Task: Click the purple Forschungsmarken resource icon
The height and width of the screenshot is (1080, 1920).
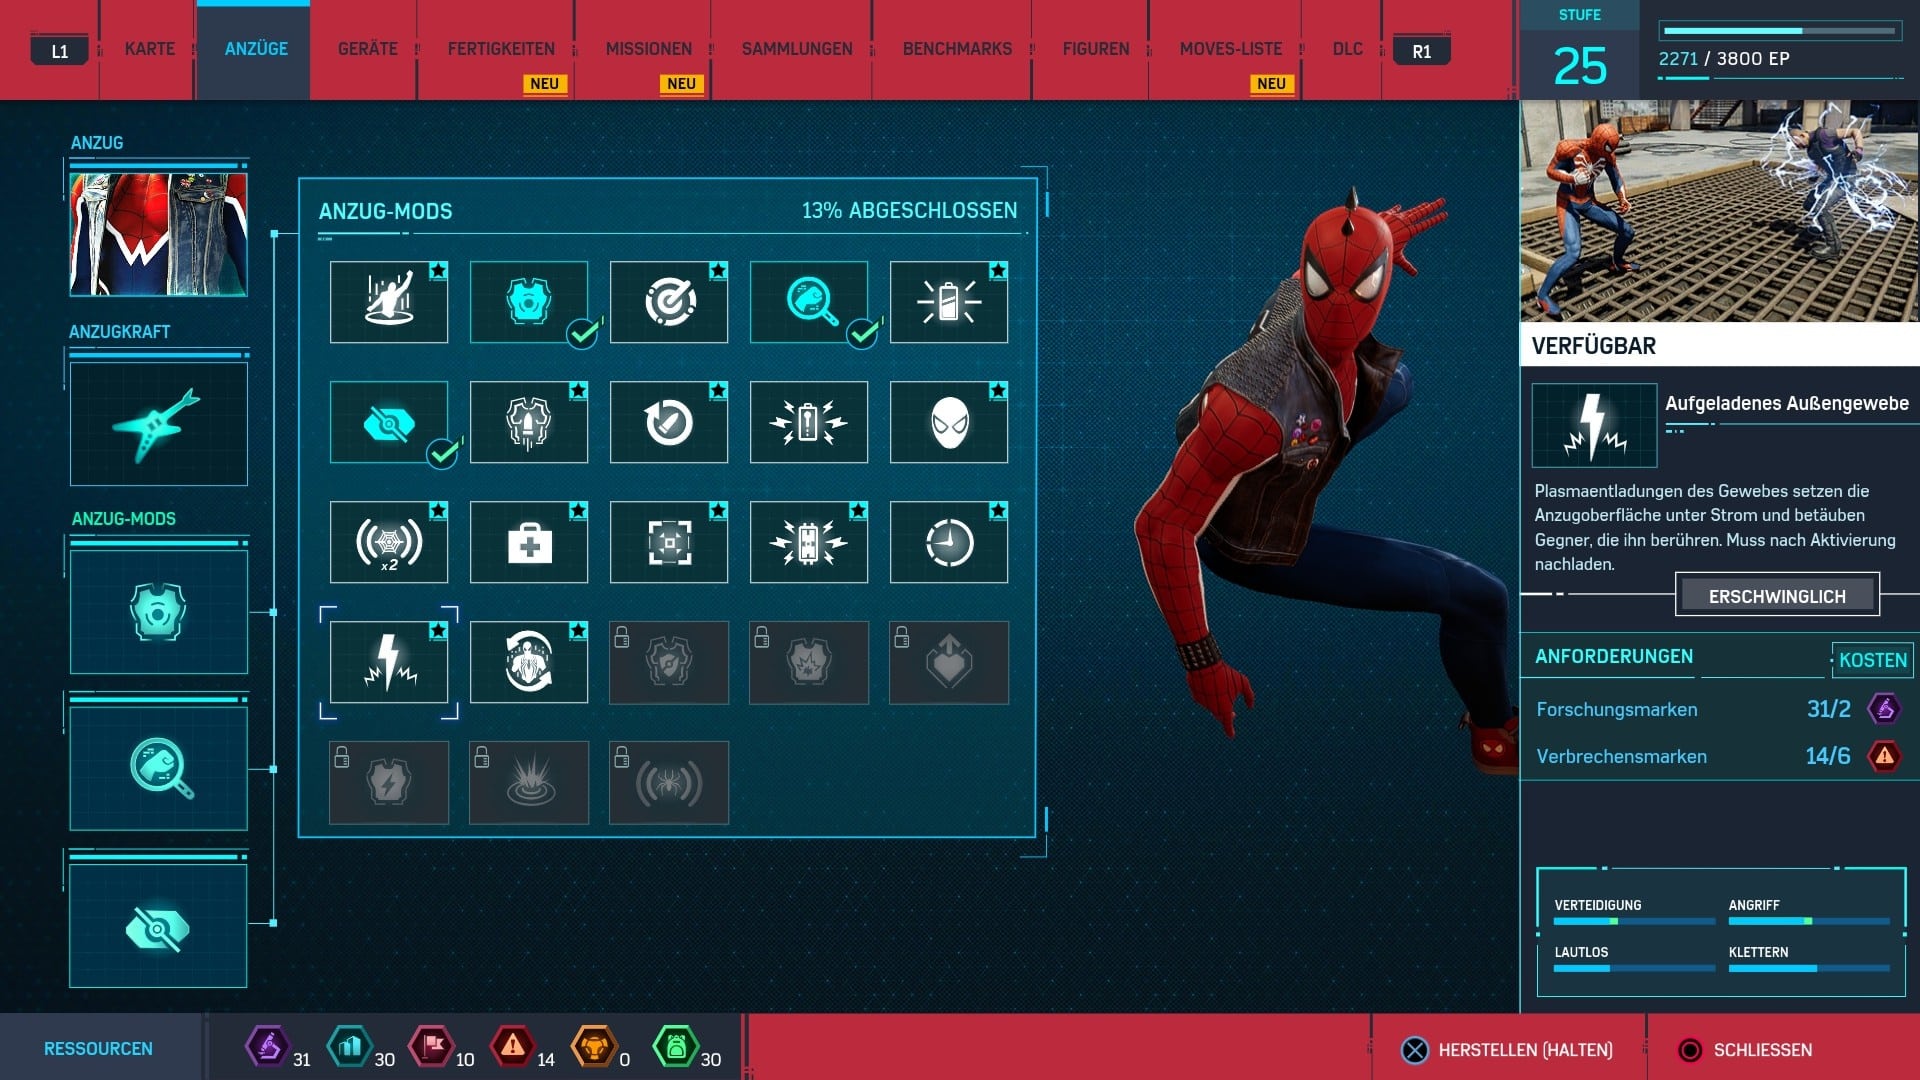Action: pyautogui.click(x=267, y=1047)
